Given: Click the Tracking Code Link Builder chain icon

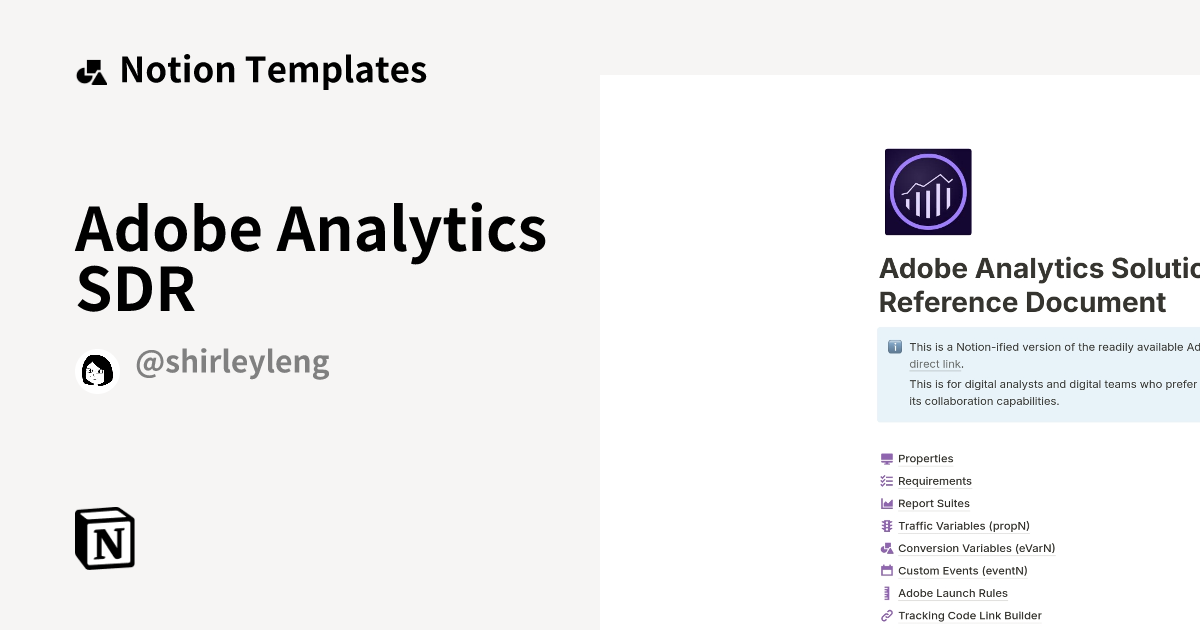Looking at the screenshot, I should tap(886, 615).
